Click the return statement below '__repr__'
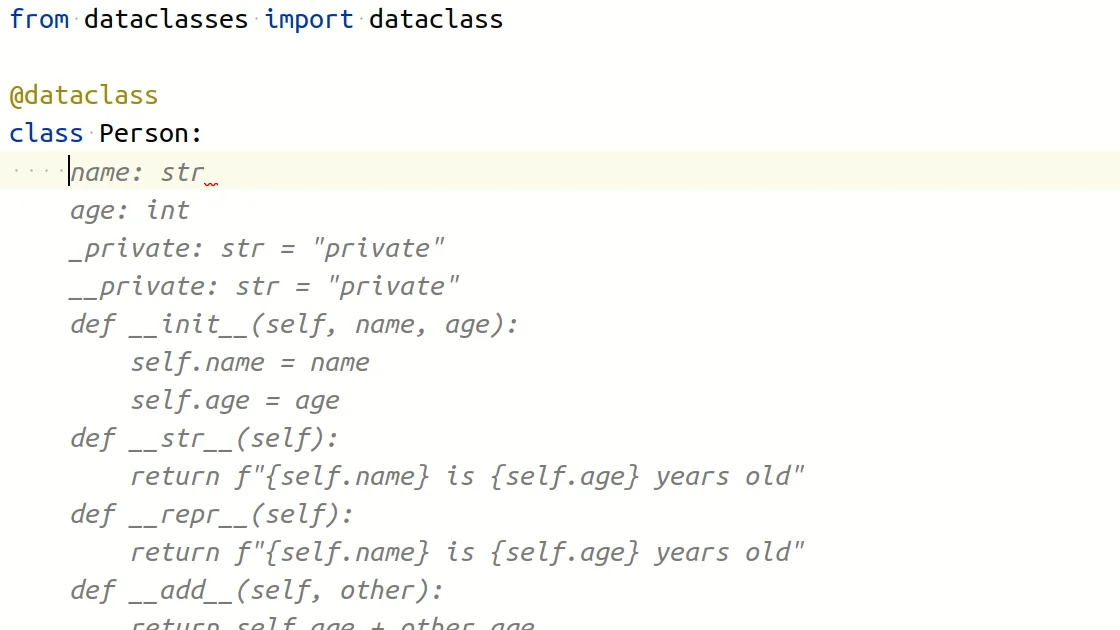The image size is (1120, 630). (467, 552)
